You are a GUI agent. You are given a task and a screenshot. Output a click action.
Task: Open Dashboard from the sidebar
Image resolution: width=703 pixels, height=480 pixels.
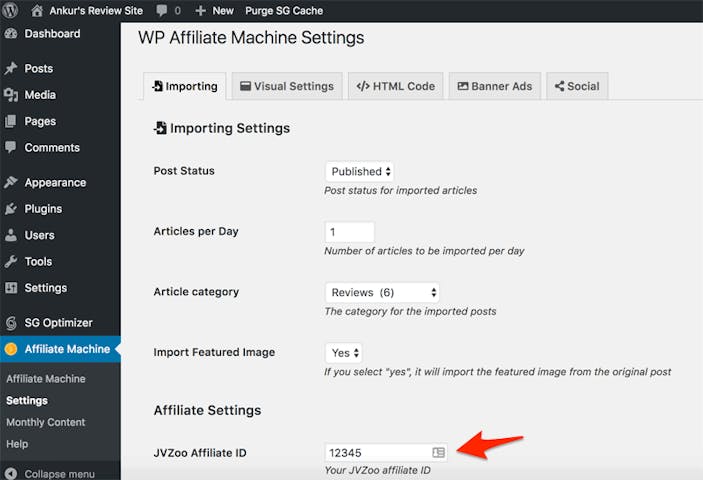(x=52, y=34)
